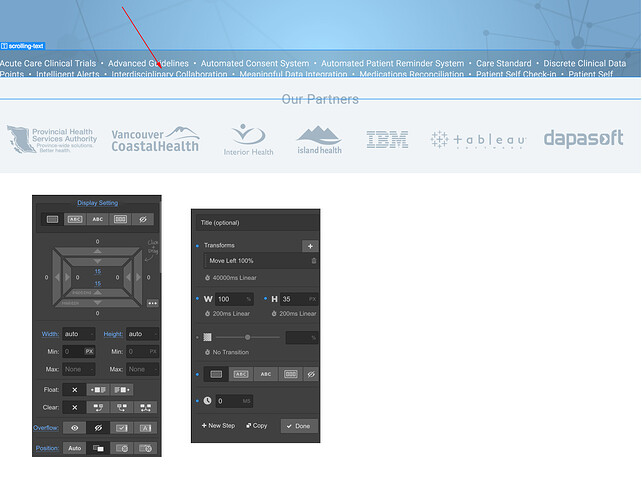
Task: Edit the 40000ms Linear transform timing
Action: [x=231, y=278]
